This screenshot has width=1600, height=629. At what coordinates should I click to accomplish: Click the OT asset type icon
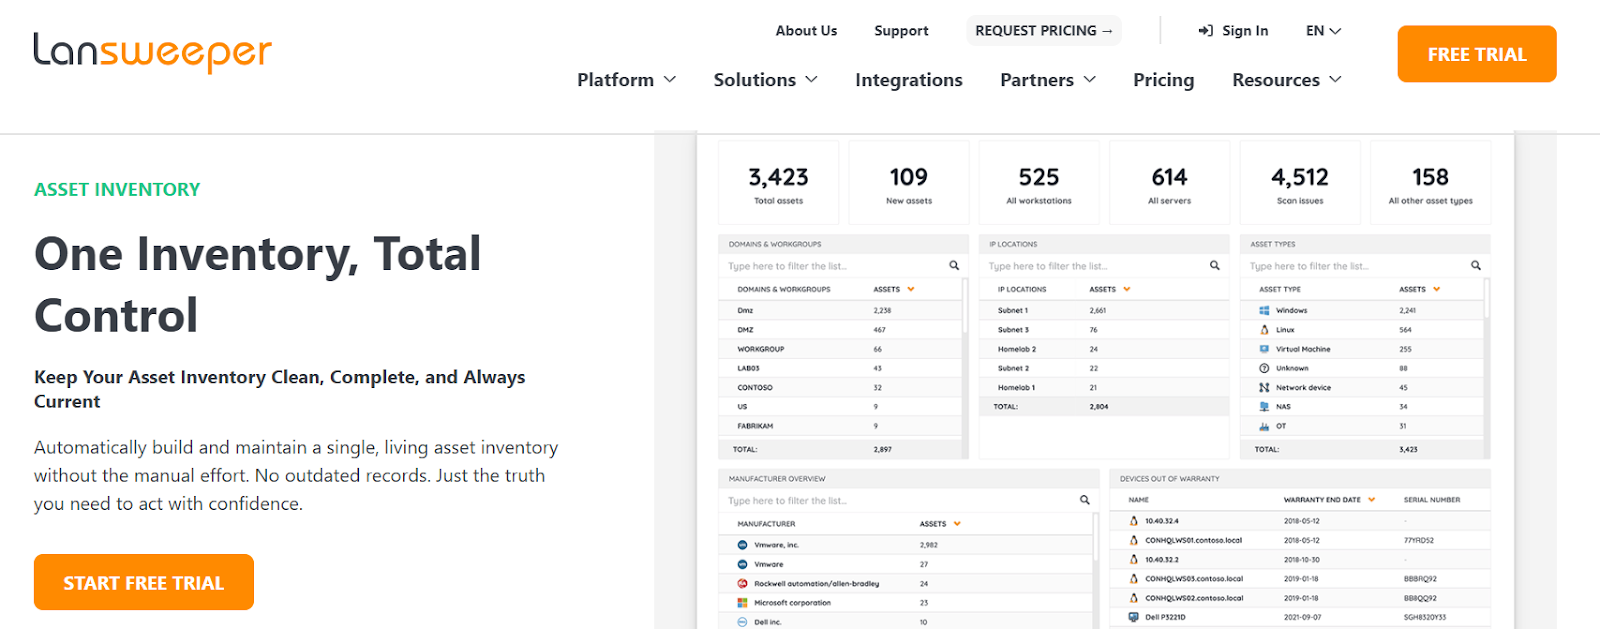(1264, 426)
